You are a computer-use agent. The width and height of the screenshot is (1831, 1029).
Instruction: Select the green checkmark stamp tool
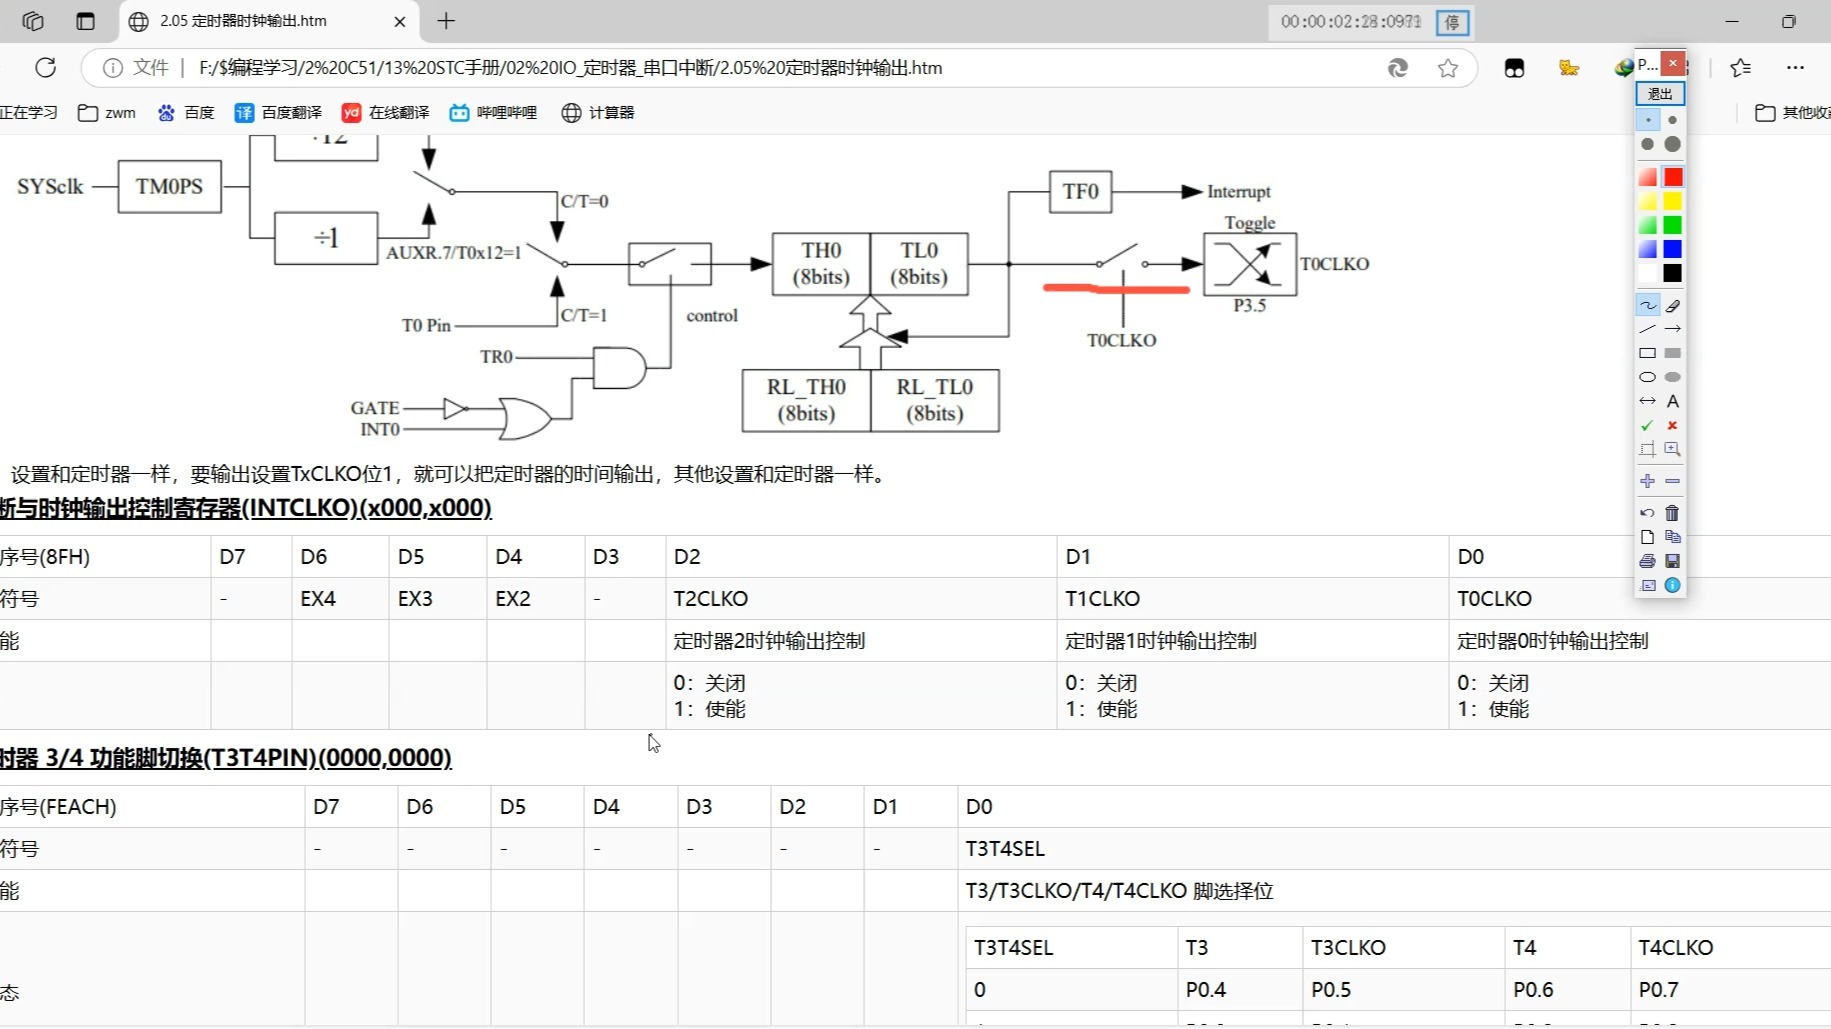1648,425
